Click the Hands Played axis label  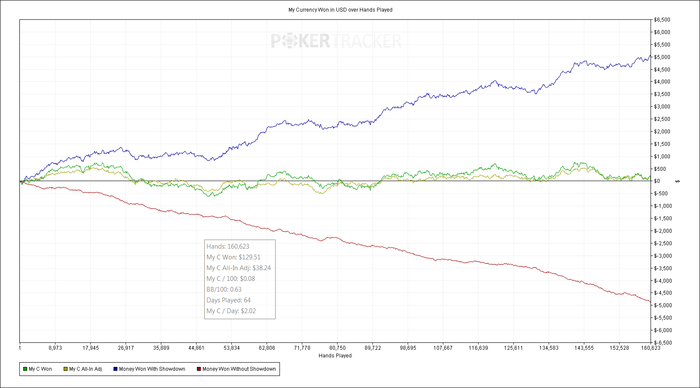335,356
